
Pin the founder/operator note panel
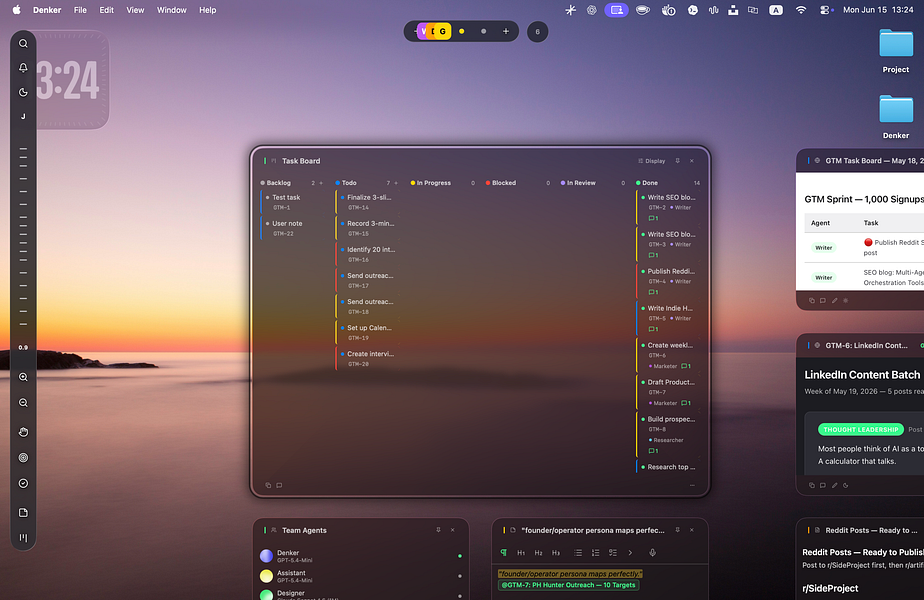tap(678, 530)
